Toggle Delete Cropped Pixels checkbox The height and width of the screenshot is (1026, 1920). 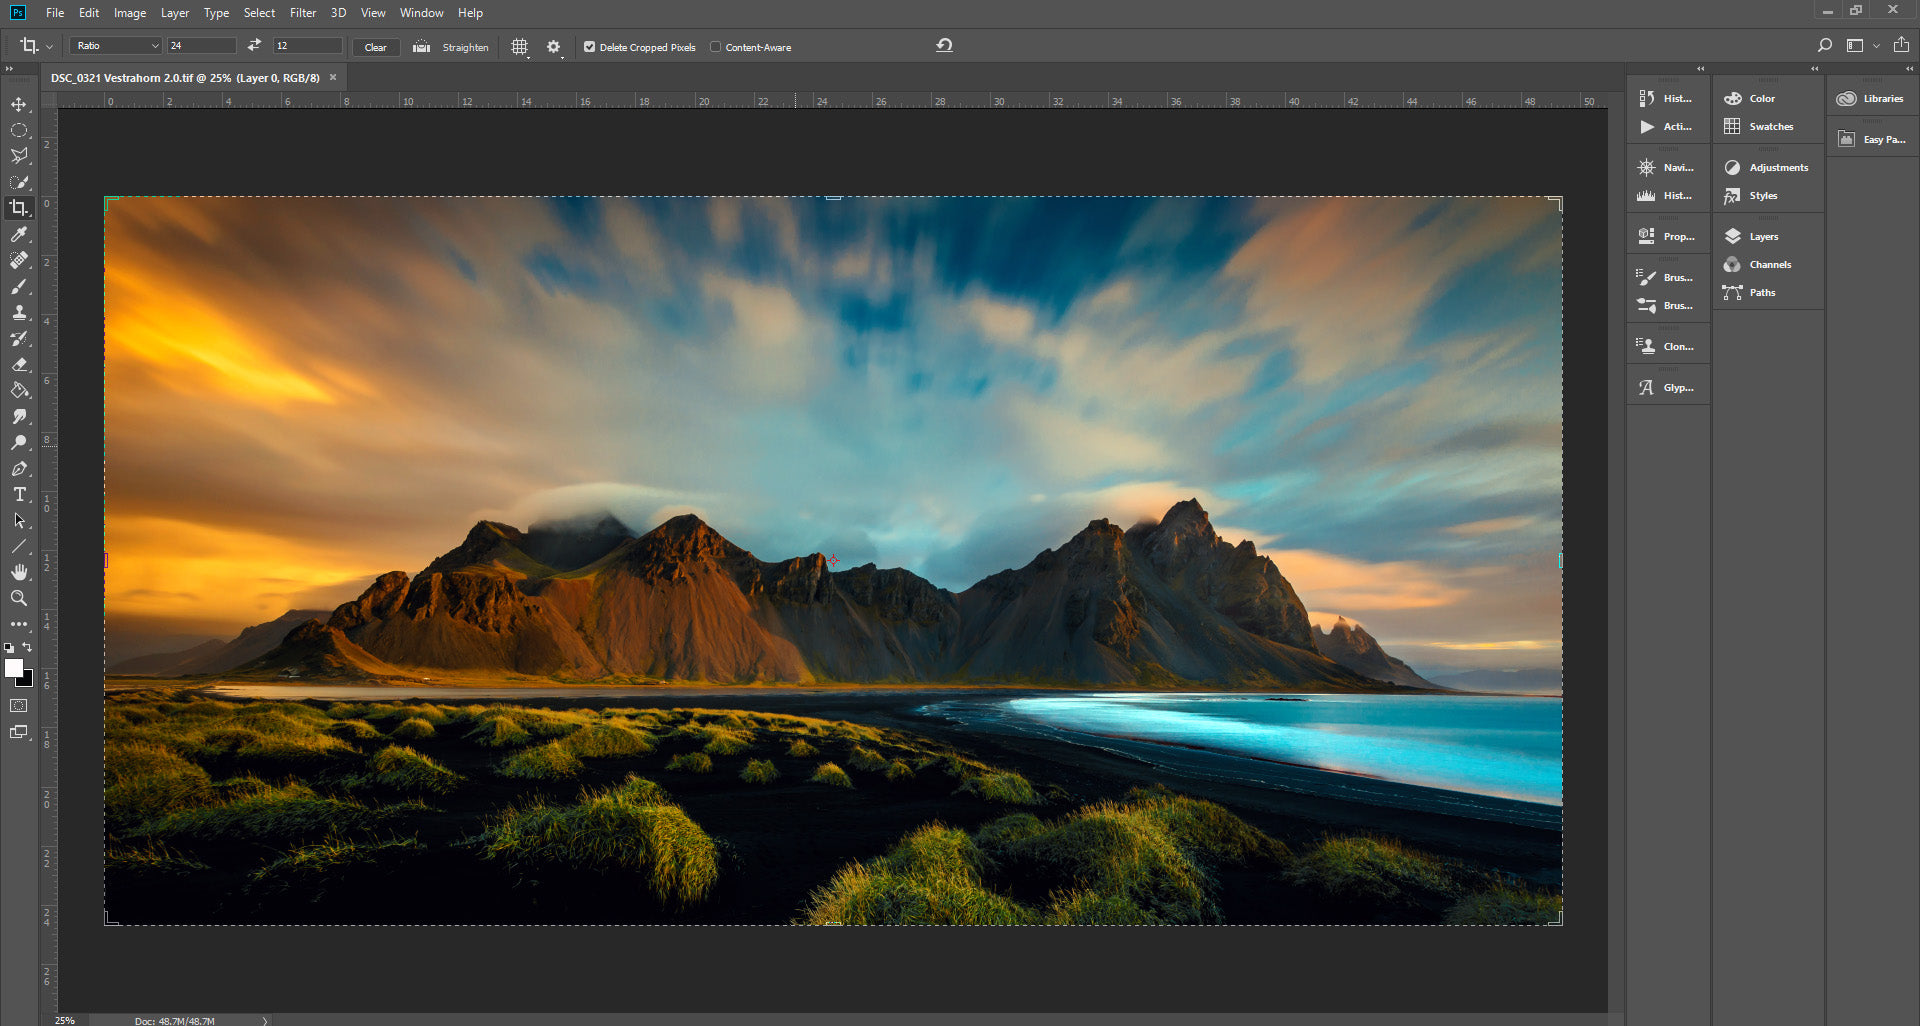click(589, 47)
